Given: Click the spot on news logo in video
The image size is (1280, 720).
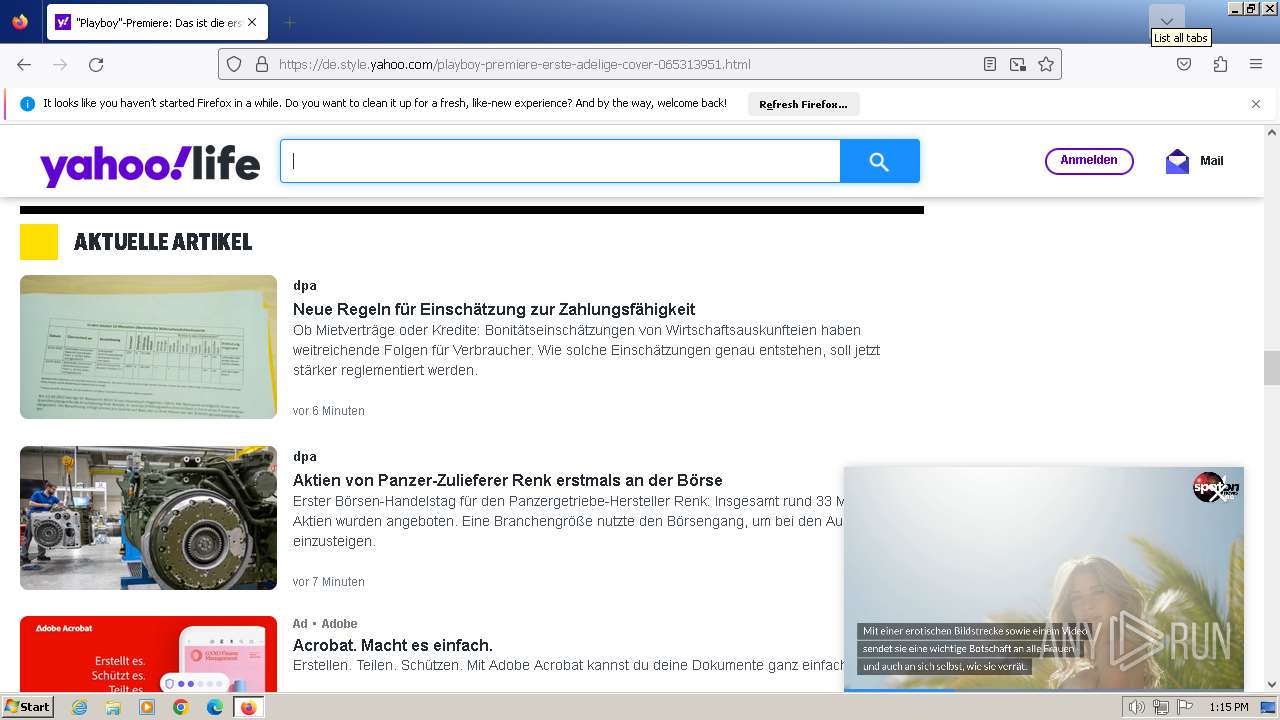Looking at the screenshot, I should click(1214, 487).
